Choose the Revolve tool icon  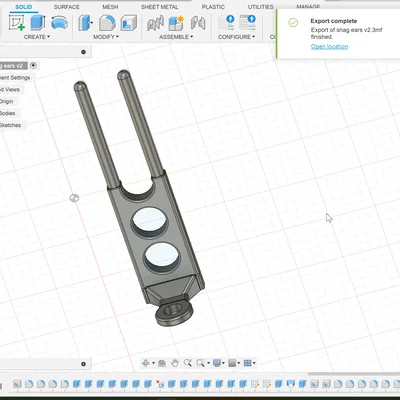pyautogui.click(x=60, y=23)
